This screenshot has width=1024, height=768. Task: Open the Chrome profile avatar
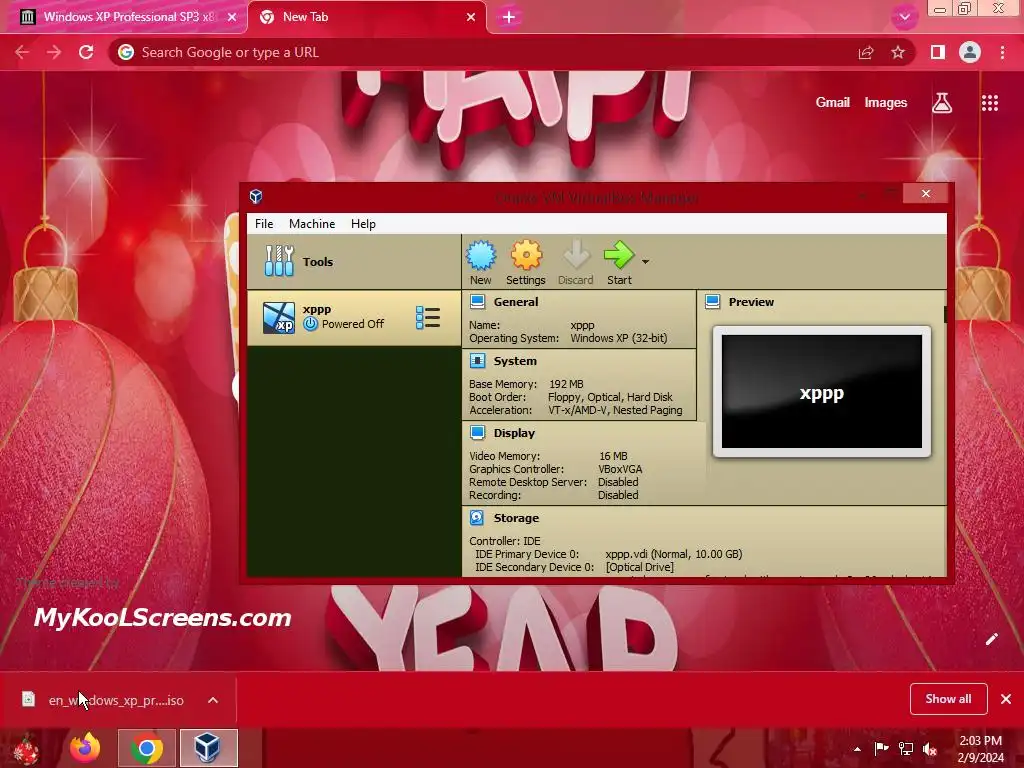click(970, 52)
